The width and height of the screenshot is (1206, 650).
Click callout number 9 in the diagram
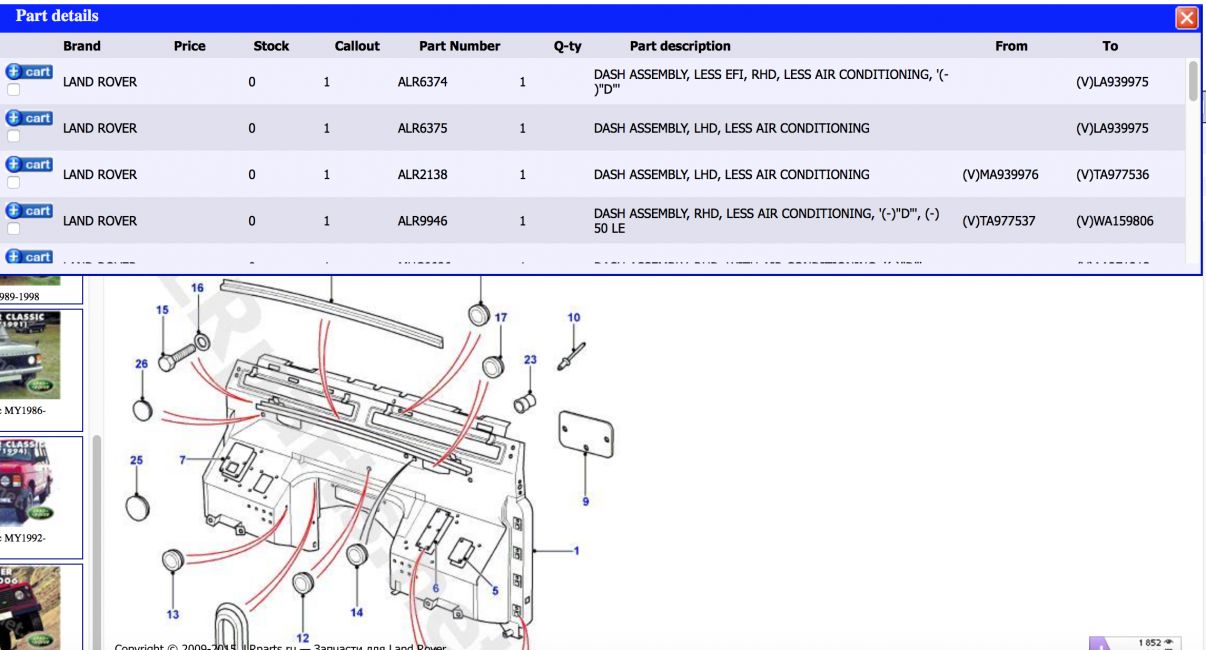pyautogui.click(x=586, y=501)
